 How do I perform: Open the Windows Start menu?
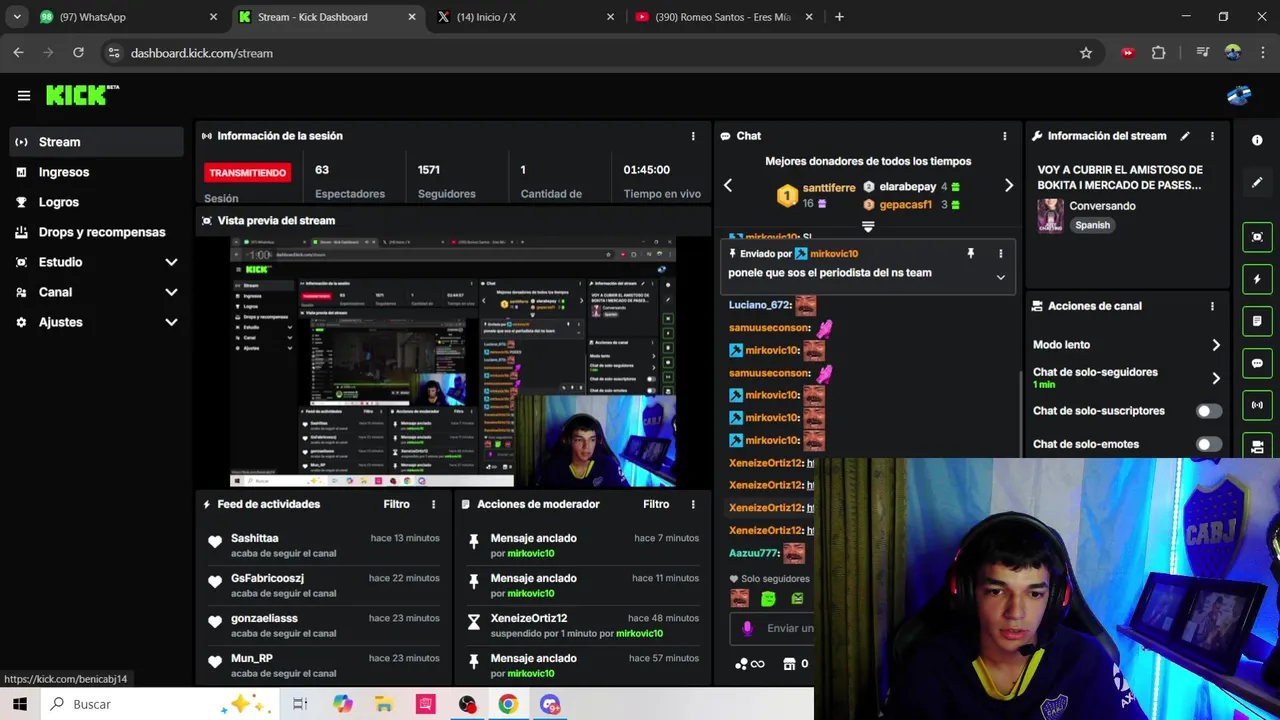(20, 704)
